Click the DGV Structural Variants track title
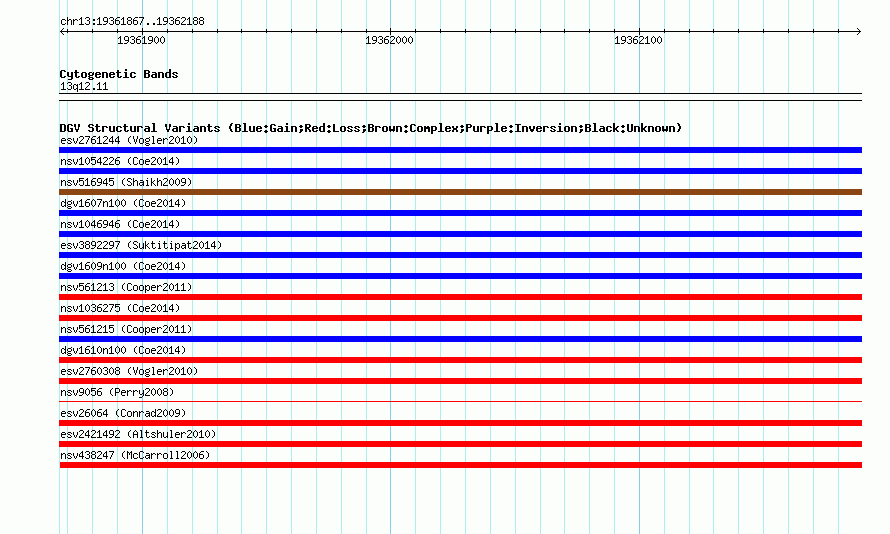This screenshot has width=890, height=534. (371, 128)
